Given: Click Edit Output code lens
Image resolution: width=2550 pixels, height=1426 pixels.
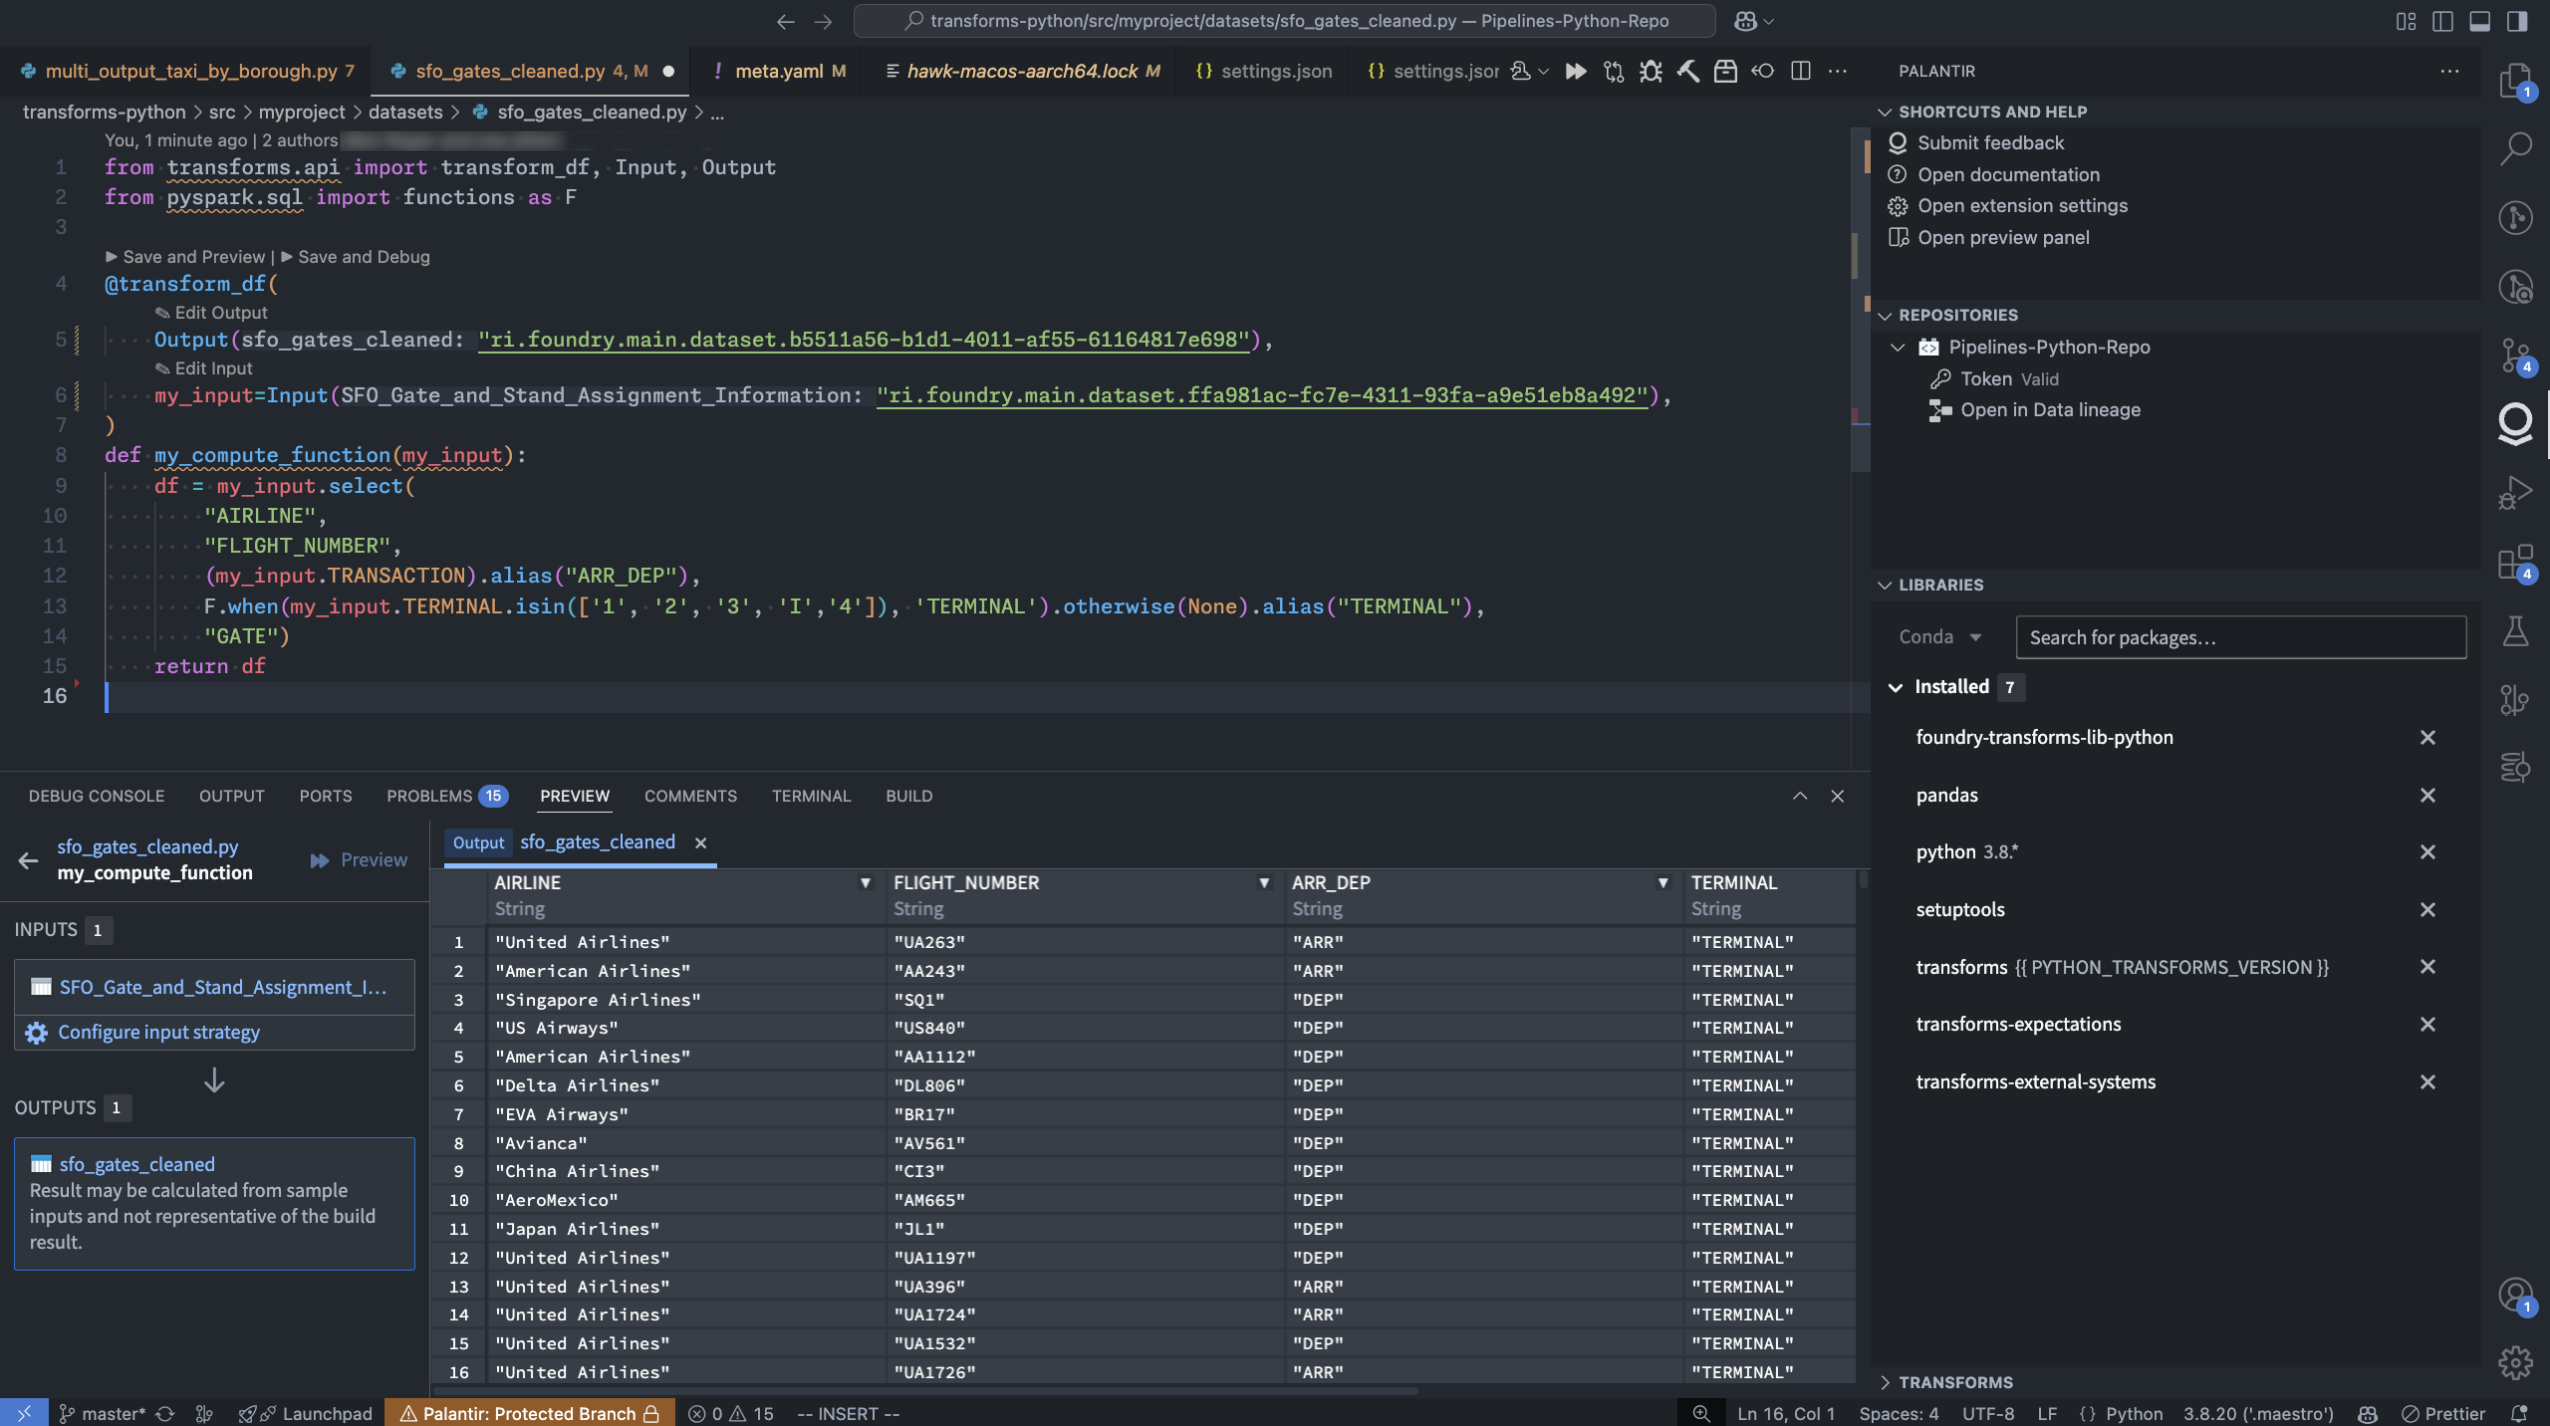Looking at the screenshot, I should click(x=211, y=313).
